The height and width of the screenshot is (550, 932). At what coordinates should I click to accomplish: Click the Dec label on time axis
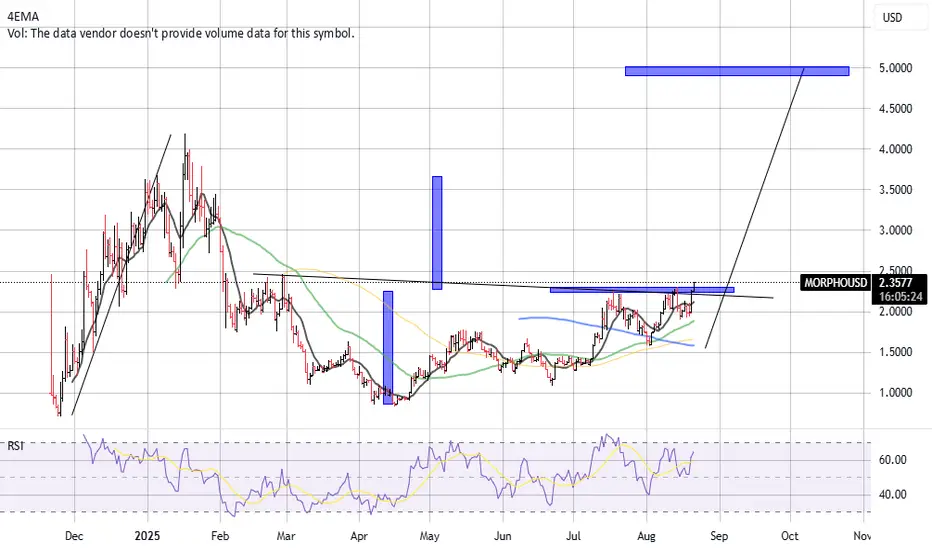coord(74,536)
